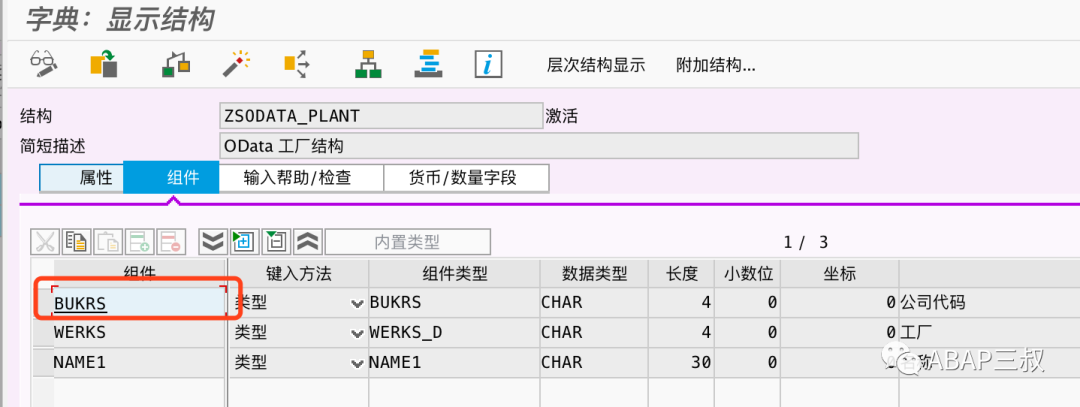Image resolution: width=1080 pixels, height=407 pixels.
Task: Select the 组件 tab
Action: (171, 178)
